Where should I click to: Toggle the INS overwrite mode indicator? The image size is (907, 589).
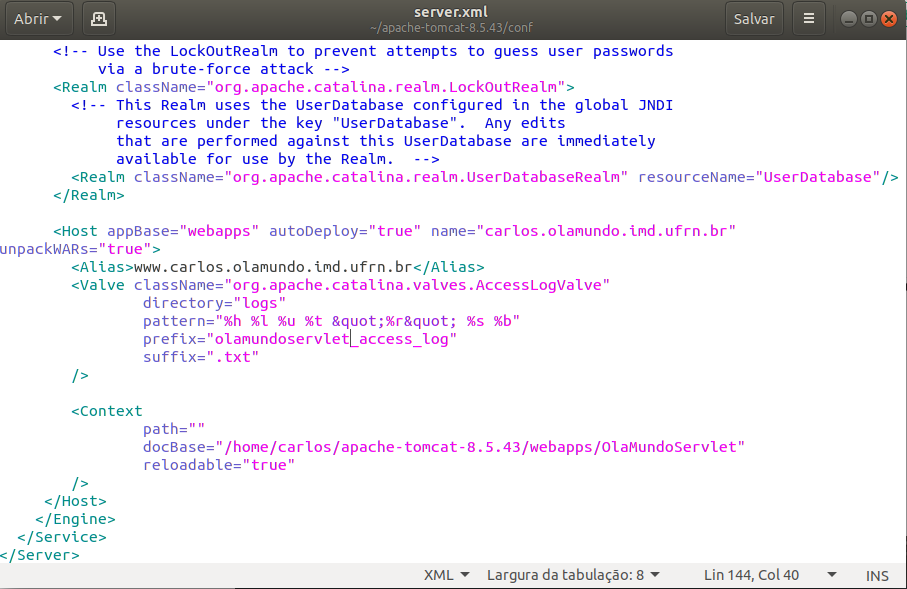coord(877,575)
